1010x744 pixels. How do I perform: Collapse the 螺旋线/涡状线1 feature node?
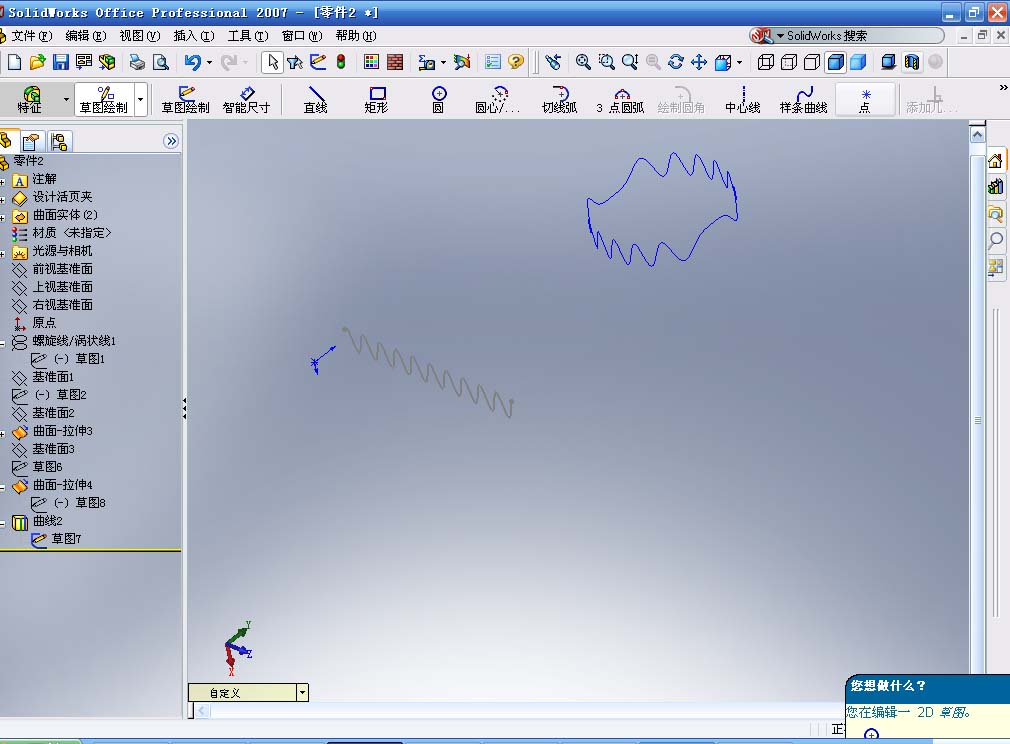[x=3, y=342]
